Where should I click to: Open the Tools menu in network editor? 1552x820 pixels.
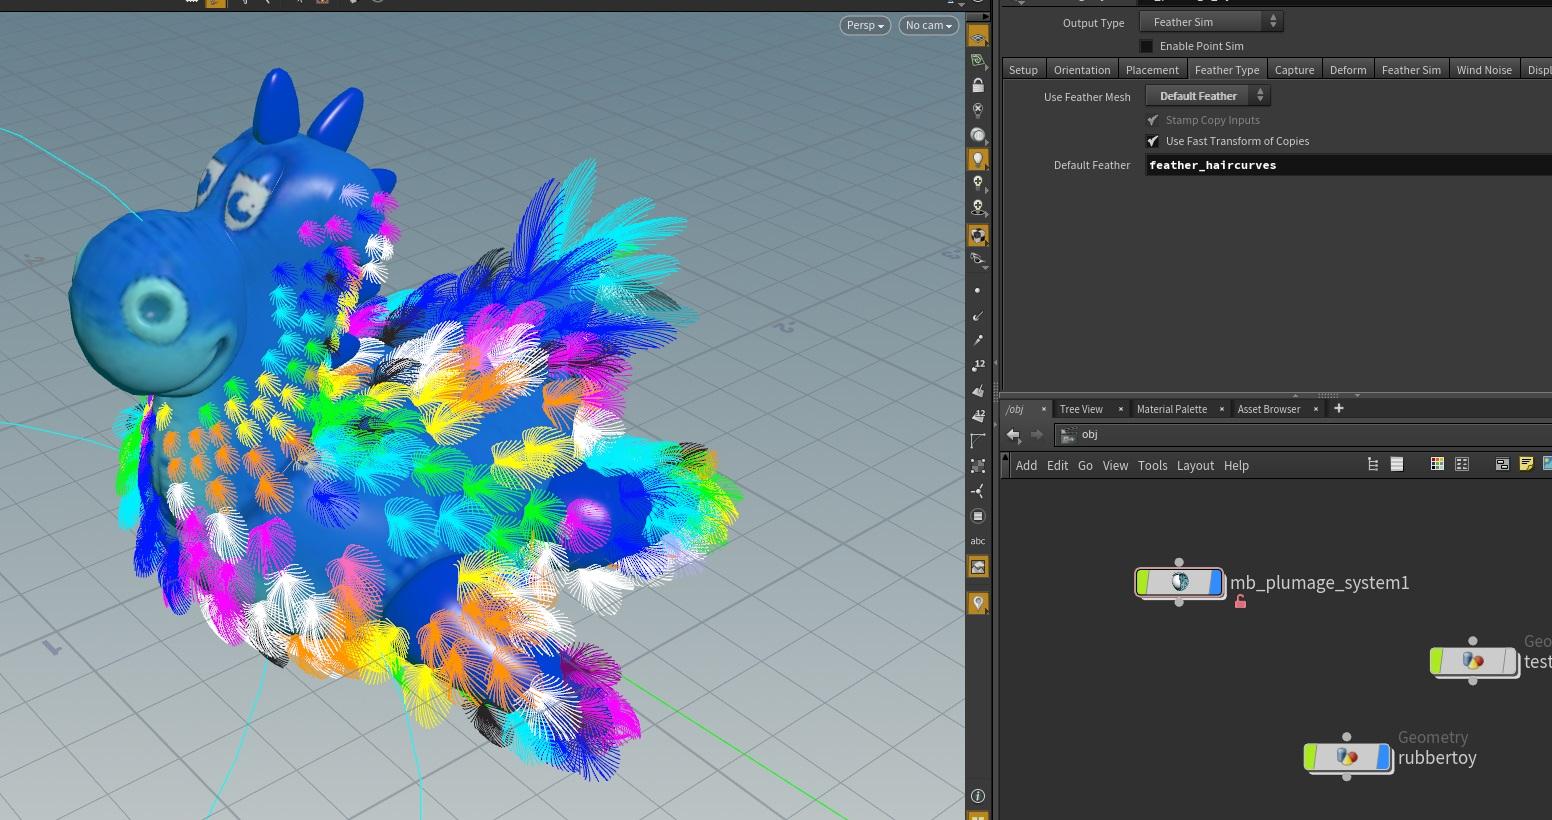tap(1152, 465)
